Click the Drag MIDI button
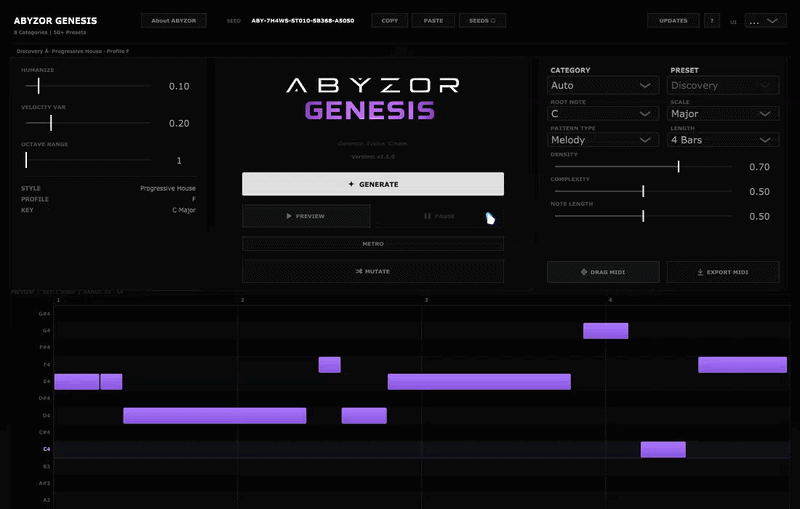 [603, 272]
